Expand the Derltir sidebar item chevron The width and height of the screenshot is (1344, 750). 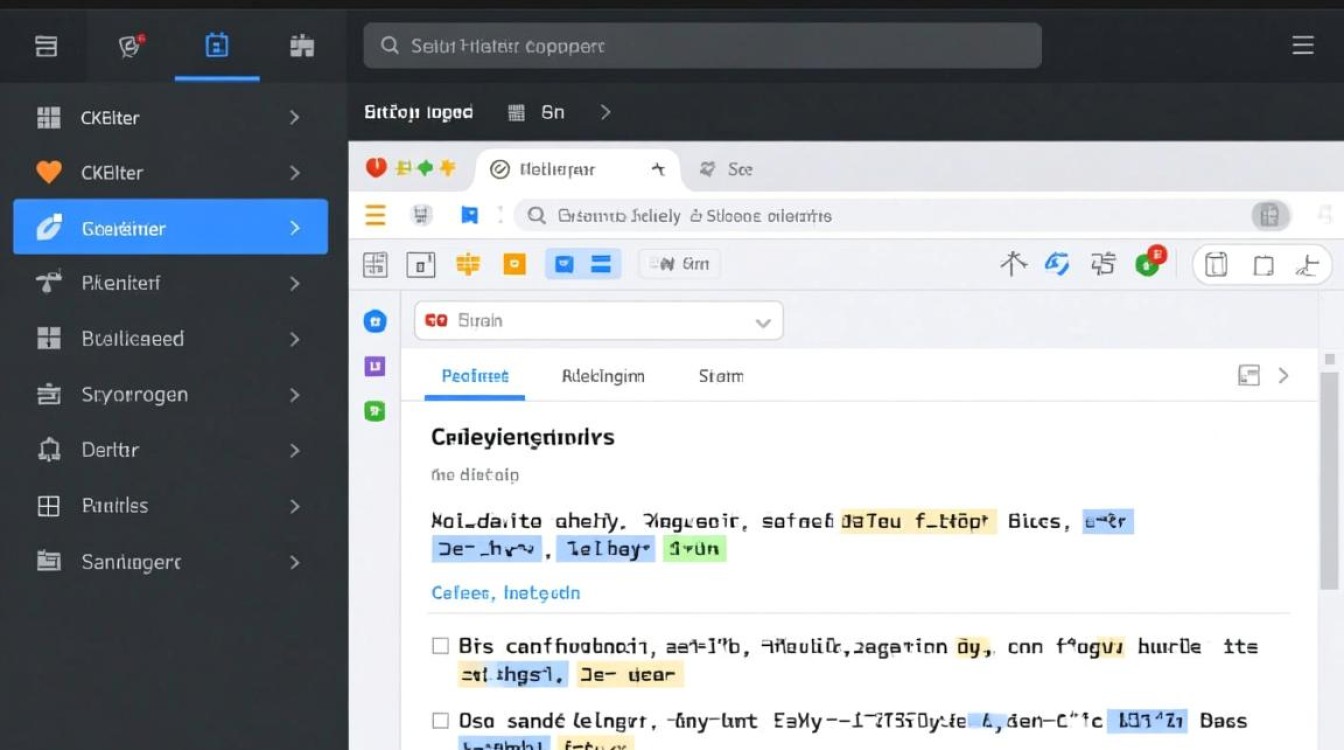294,450
